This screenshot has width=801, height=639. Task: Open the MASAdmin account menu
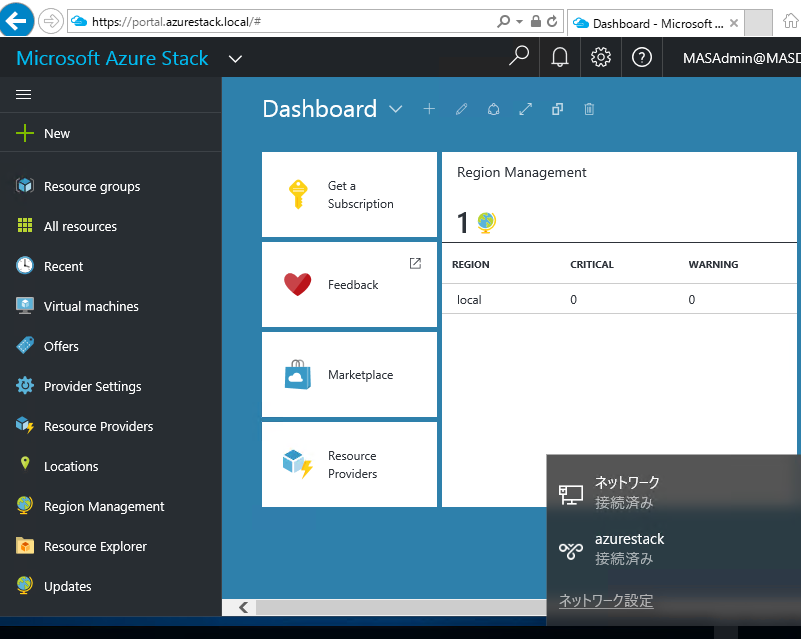click(742, 58)
